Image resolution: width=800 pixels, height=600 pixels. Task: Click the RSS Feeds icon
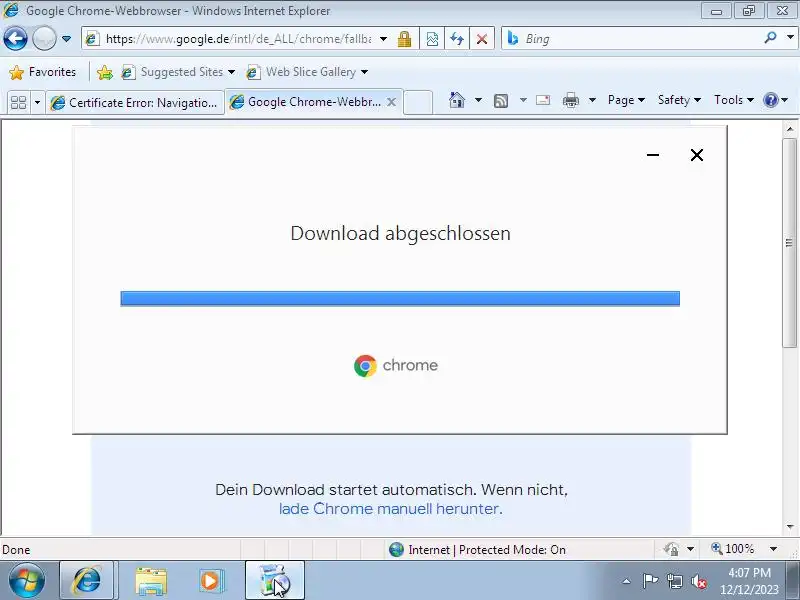coord(501,101)
